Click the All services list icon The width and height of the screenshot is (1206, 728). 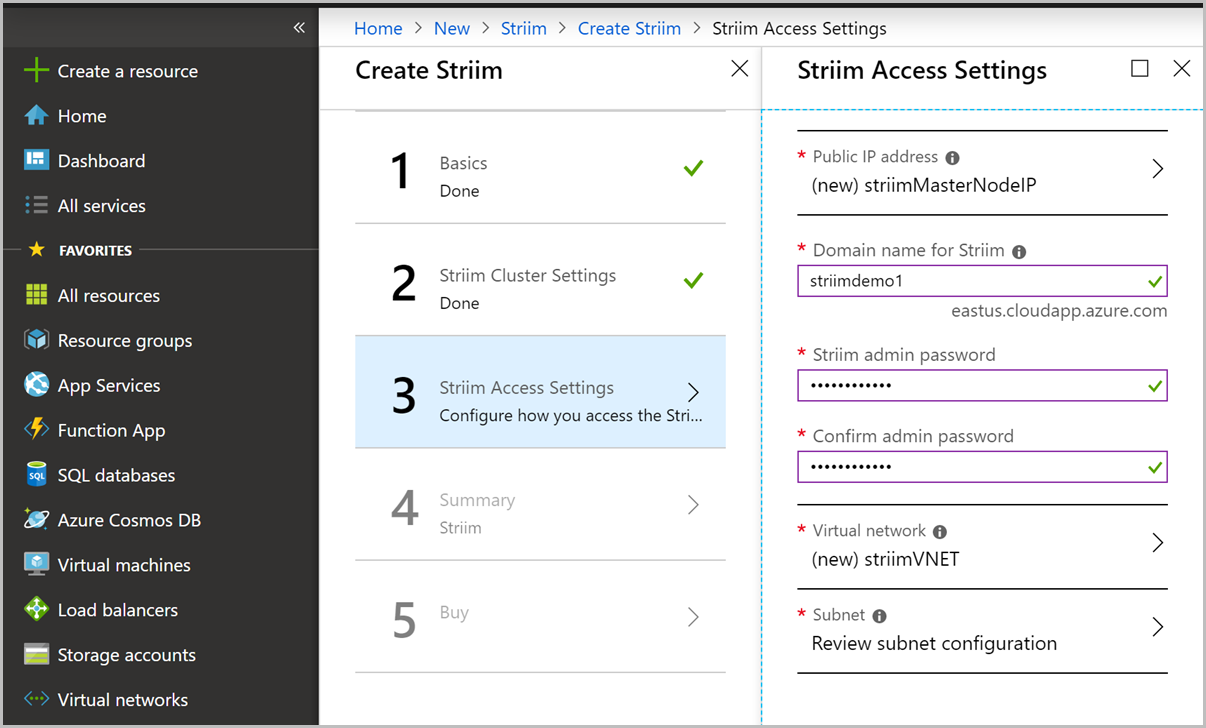point(36,205)
